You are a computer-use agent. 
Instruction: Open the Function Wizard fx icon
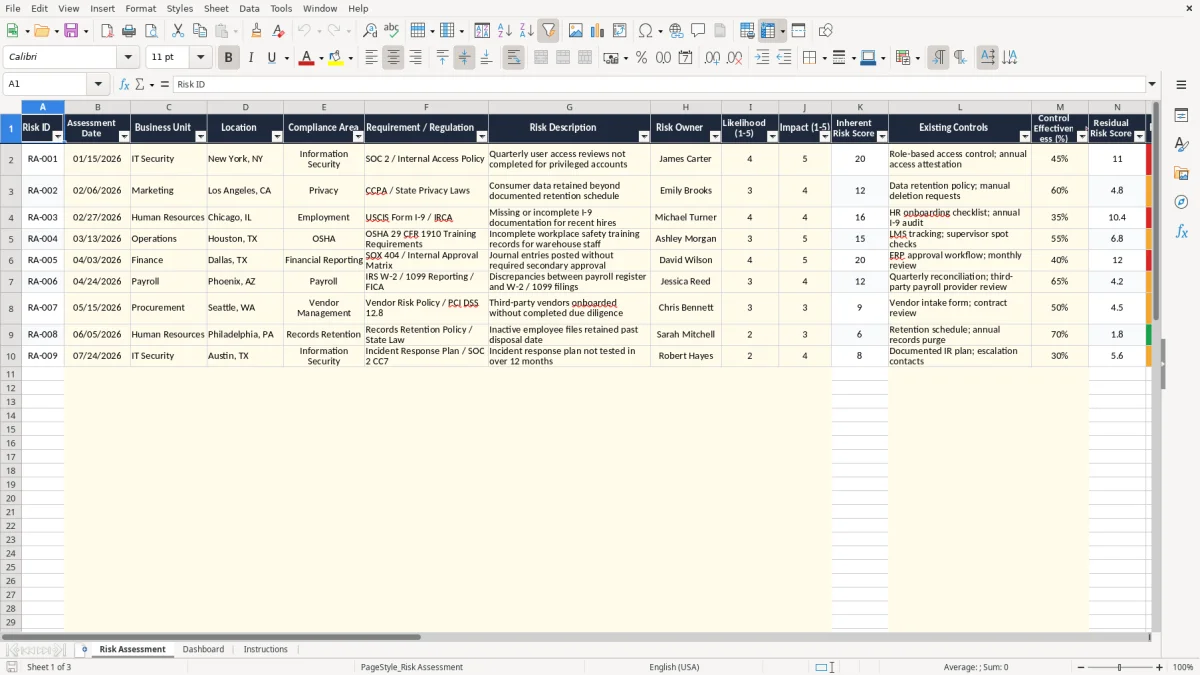(x=125, y=84)
